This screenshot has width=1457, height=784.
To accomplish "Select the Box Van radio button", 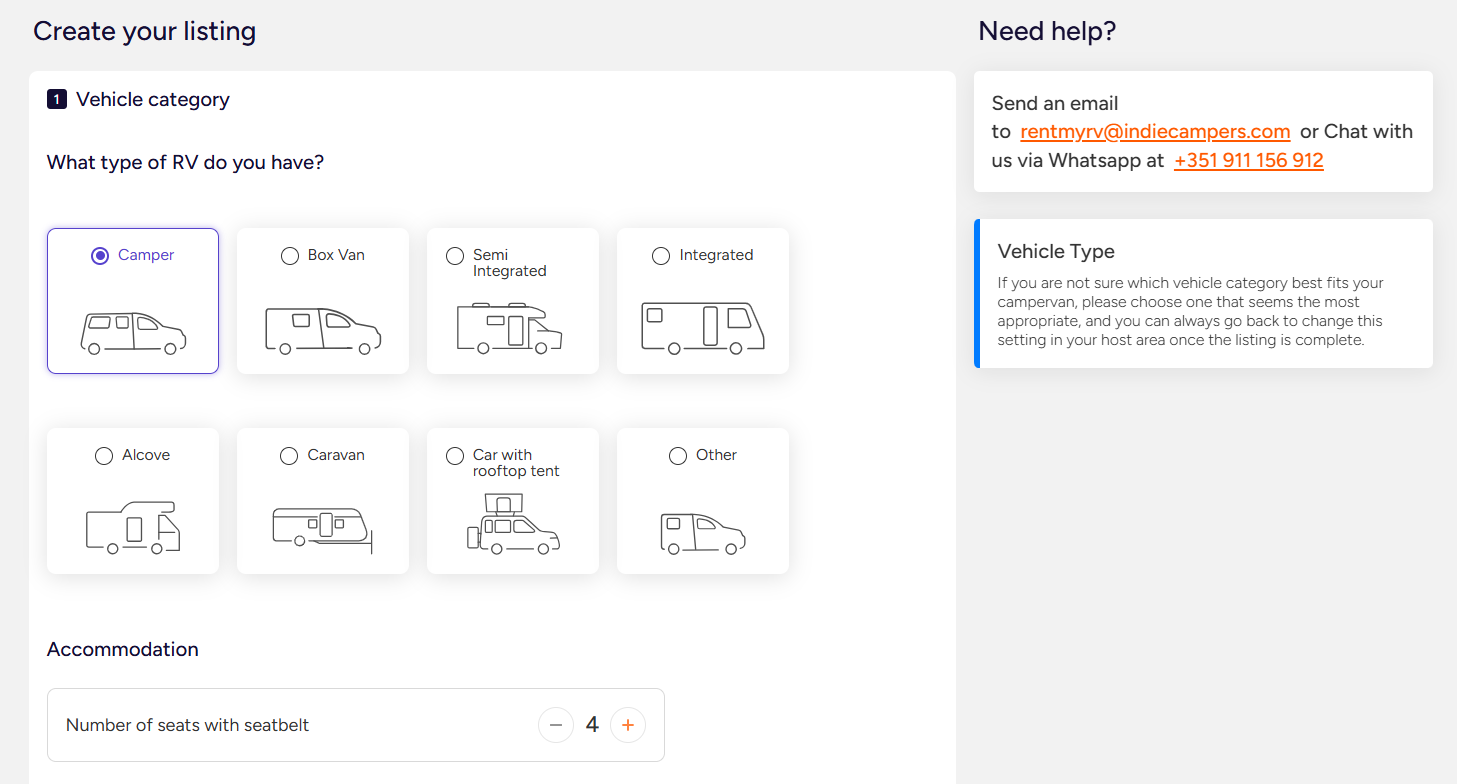I will point(290,256).
